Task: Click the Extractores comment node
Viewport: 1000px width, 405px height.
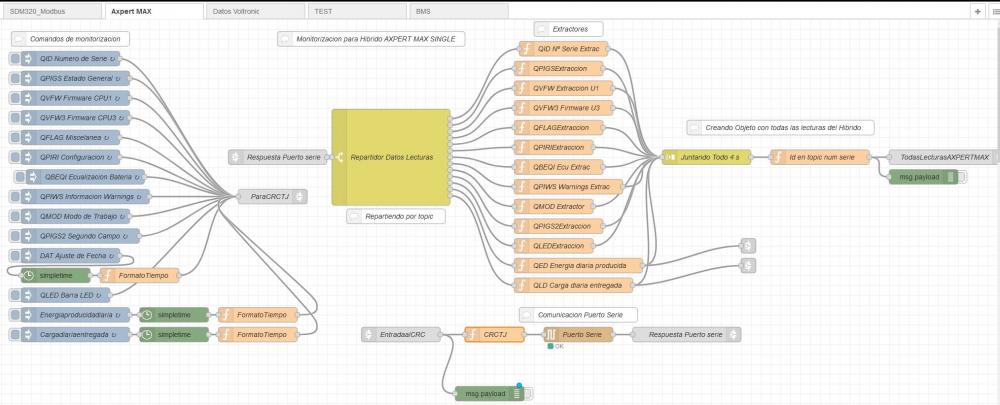Action: tap(569, 29)
